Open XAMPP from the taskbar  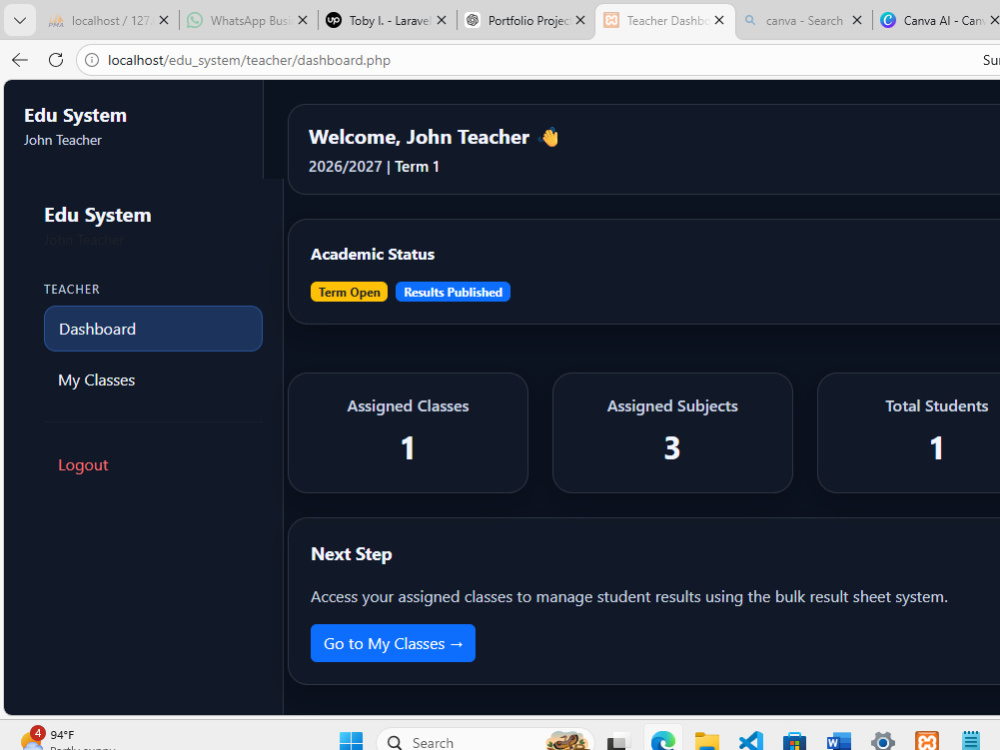(927, 741)
